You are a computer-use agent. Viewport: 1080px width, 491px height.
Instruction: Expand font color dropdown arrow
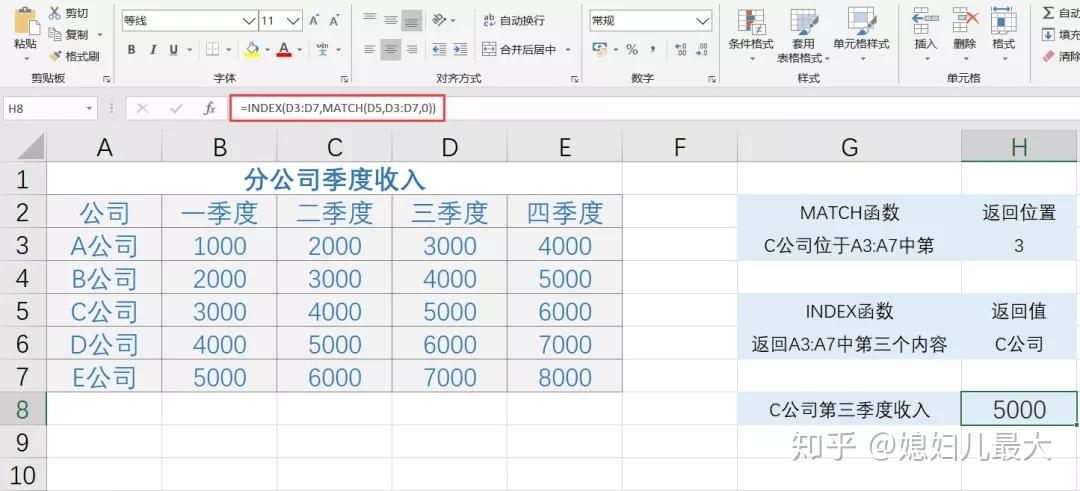(300, 50)
